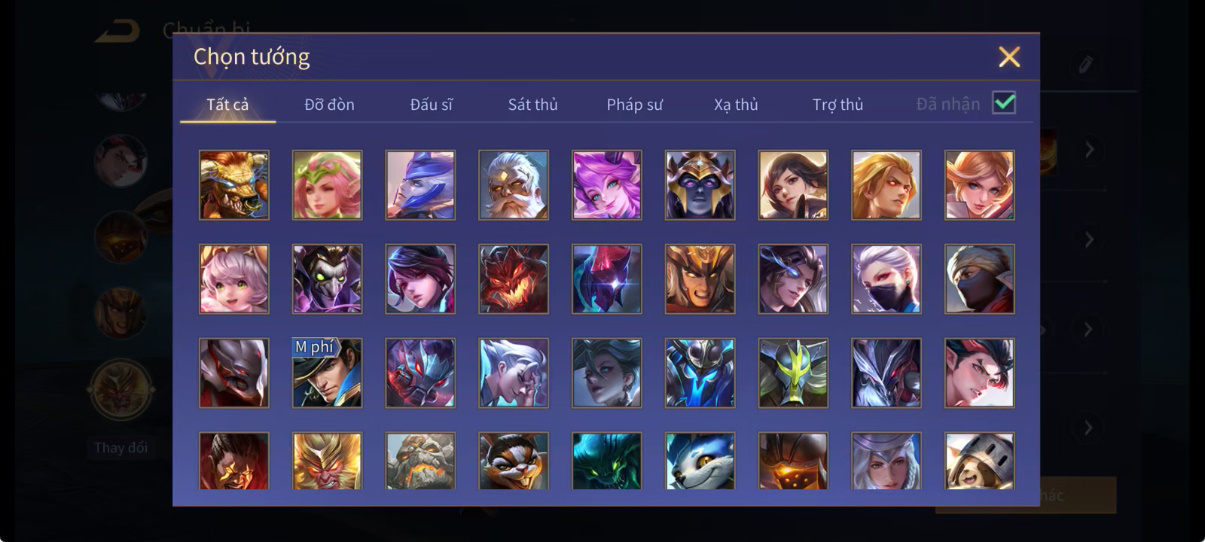This screenshot has width=1205, height=542.
Task: Switch to the "Trợ thủ" tab
Action: [x=838, y=104]
